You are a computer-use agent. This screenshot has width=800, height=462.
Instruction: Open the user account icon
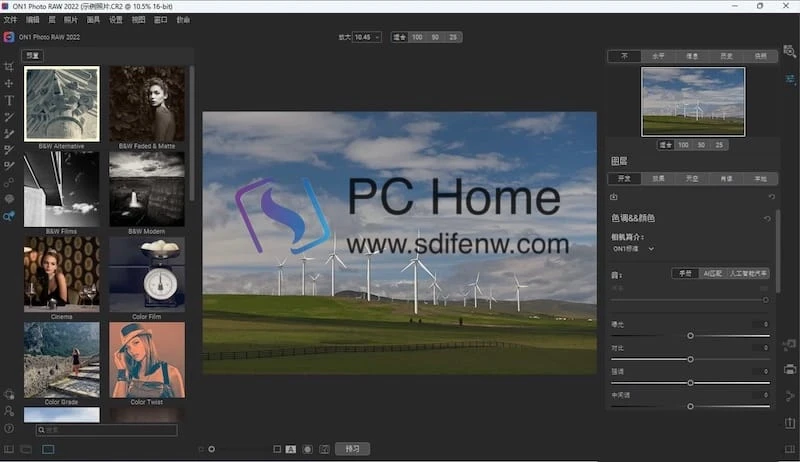click(x=9, y=411)
